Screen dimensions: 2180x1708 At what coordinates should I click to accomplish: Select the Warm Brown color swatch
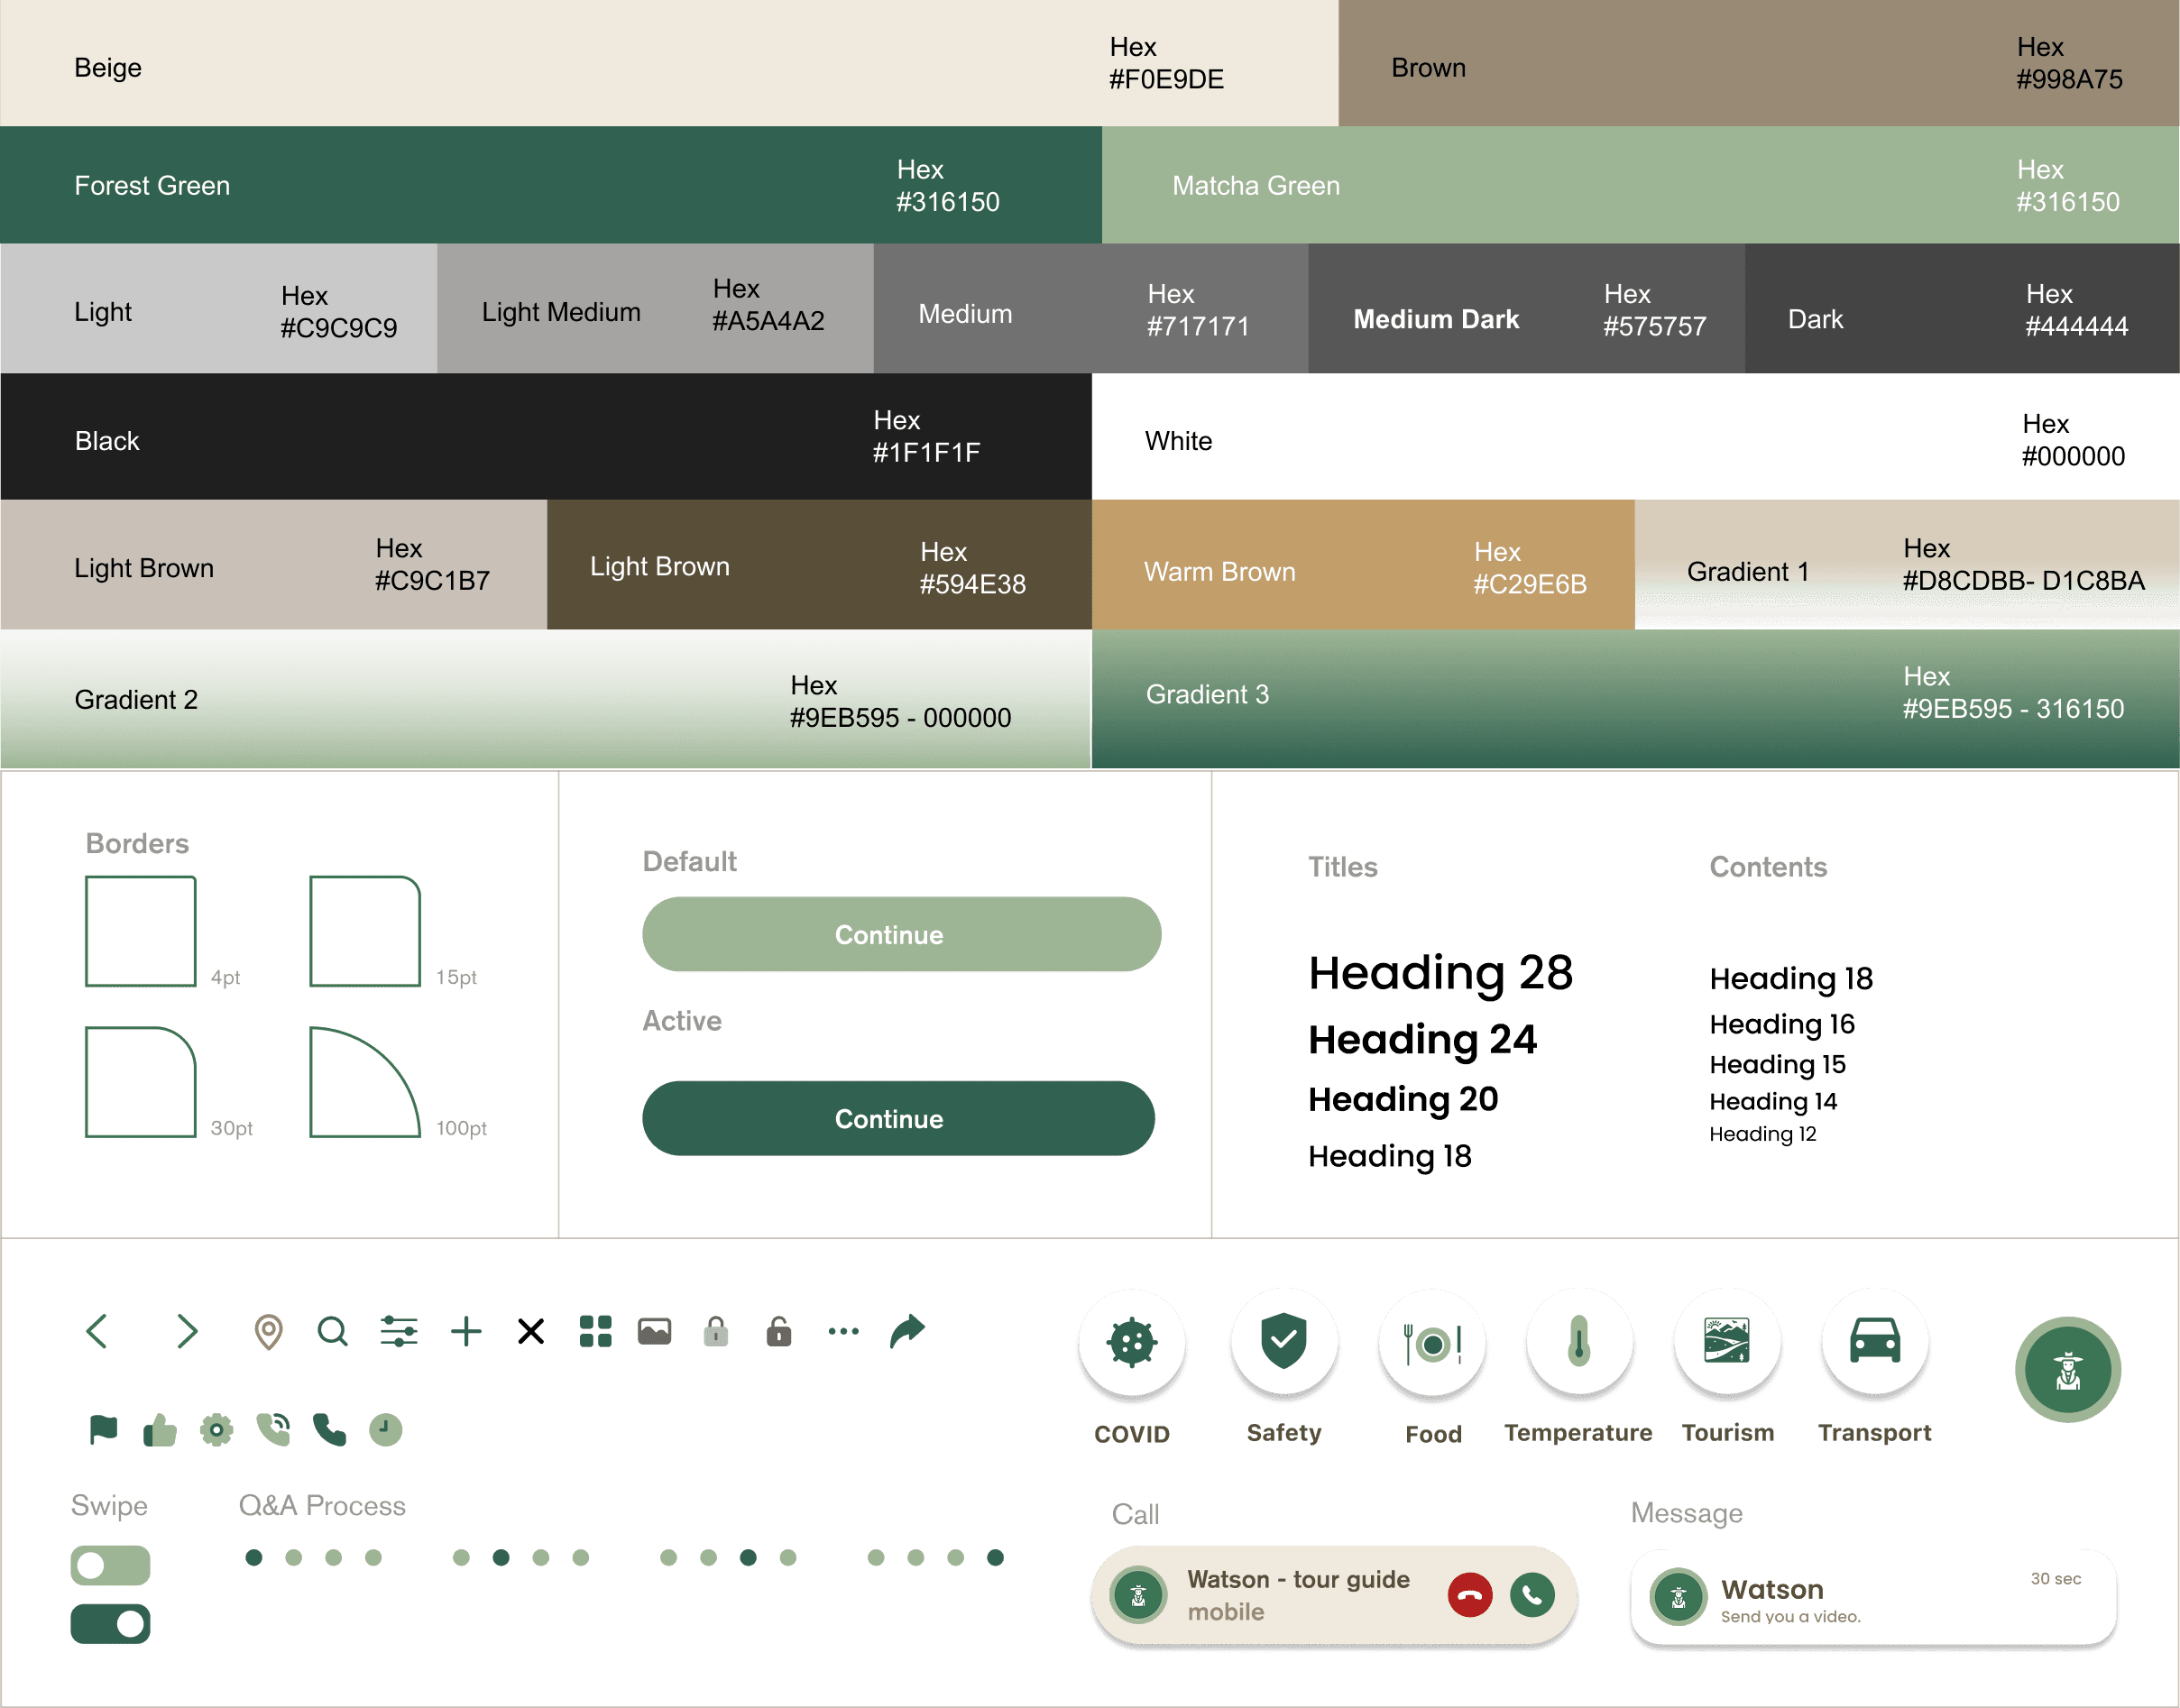tap(1362, 565)
